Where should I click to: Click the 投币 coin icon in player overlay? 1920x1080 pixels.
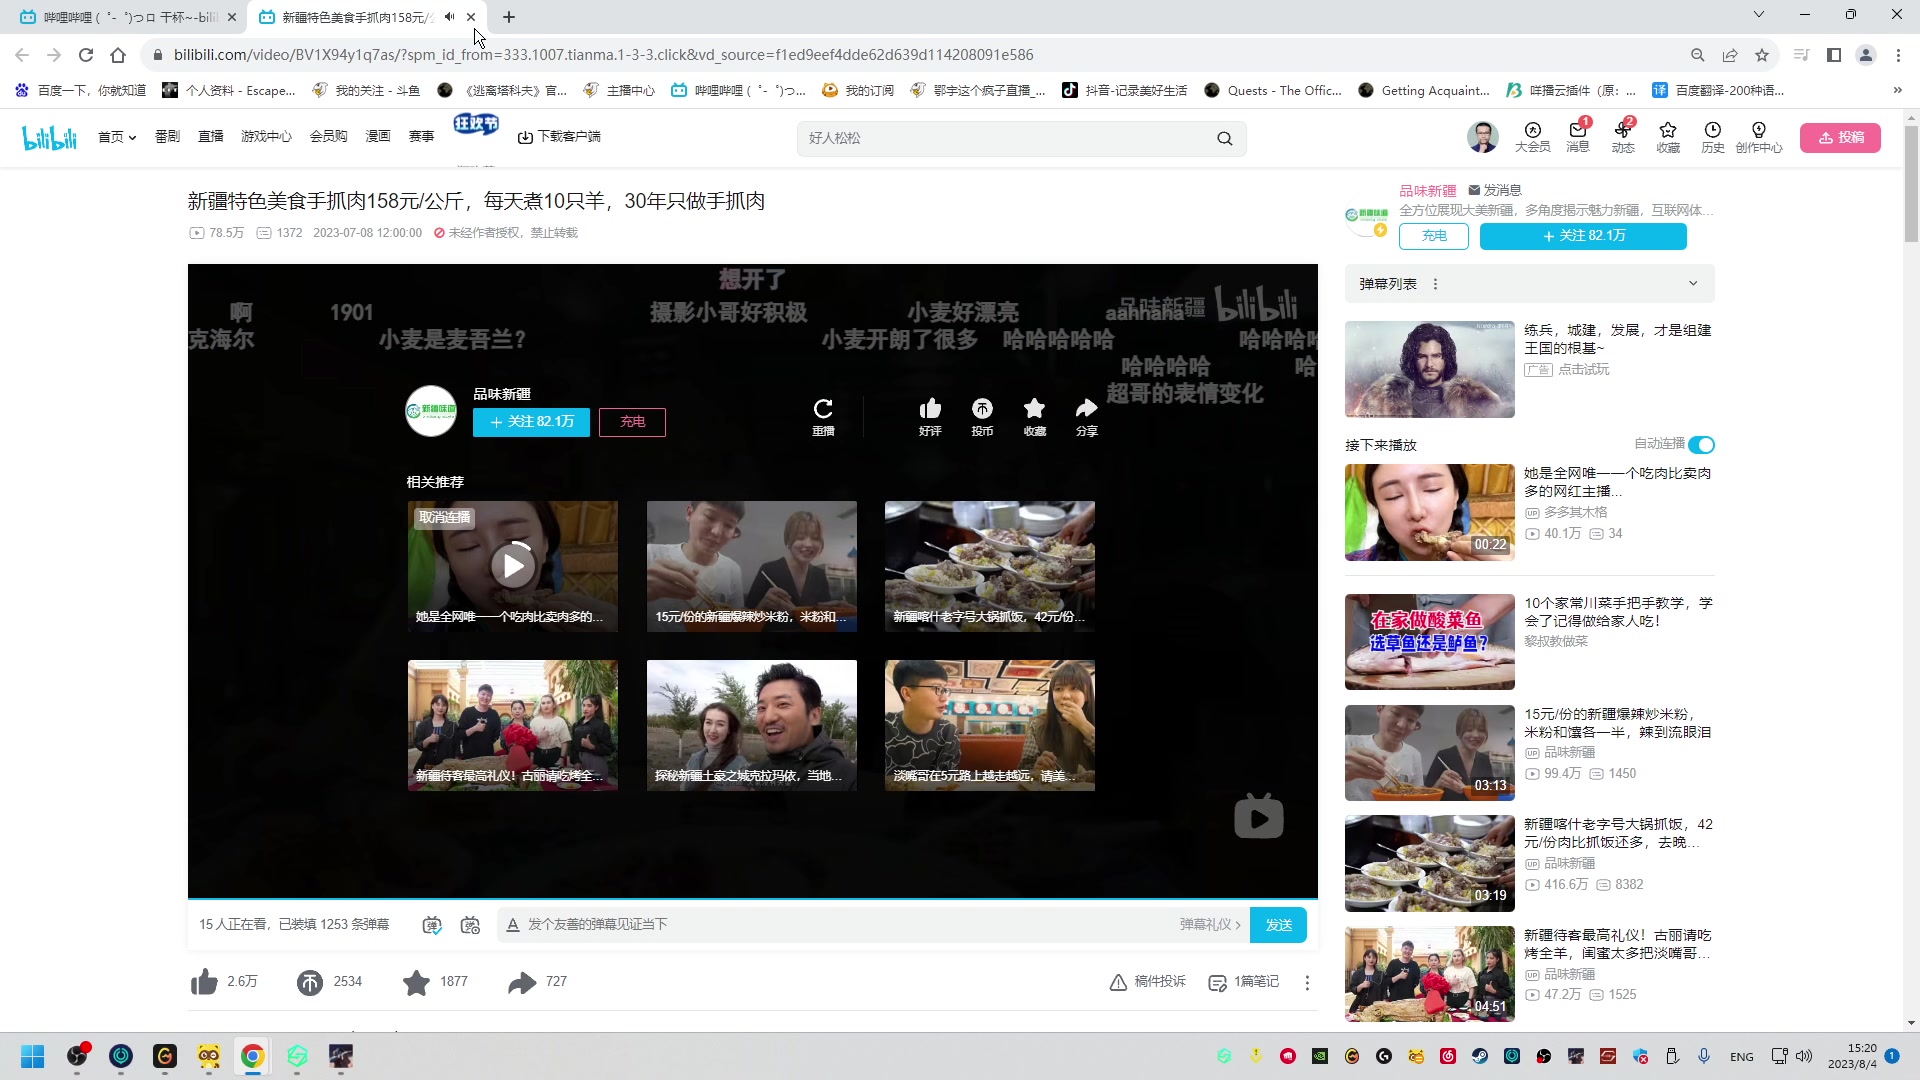(x=982, y=409)
